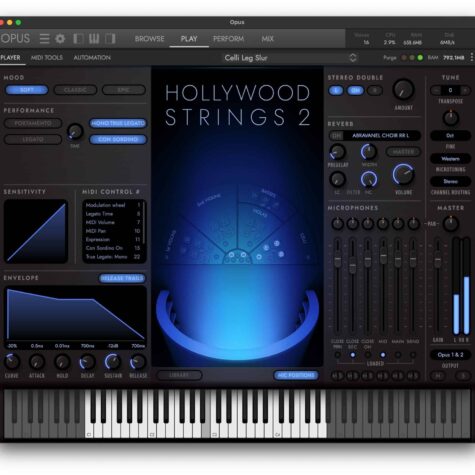Decrease Transpose with the minus stepper
The height and width of the screenshot is (475, 475).
click(x=436, y=90)
